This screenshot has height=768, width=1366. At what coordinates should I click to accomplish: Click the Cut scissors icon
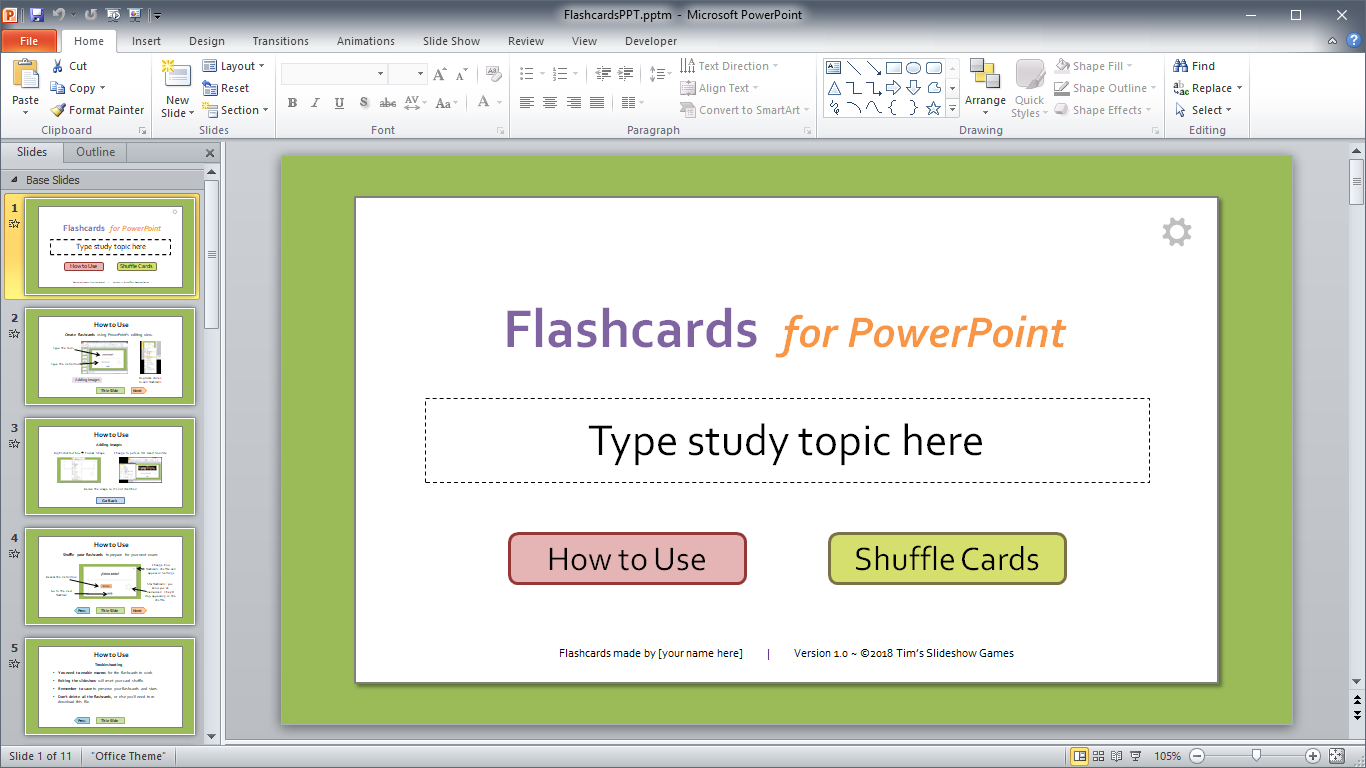[58, 66]
